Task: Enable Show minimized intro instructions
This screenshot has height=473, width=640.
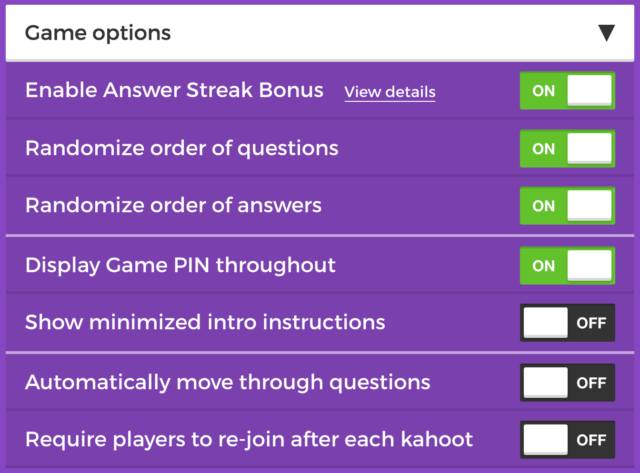Action: [566, 323]
